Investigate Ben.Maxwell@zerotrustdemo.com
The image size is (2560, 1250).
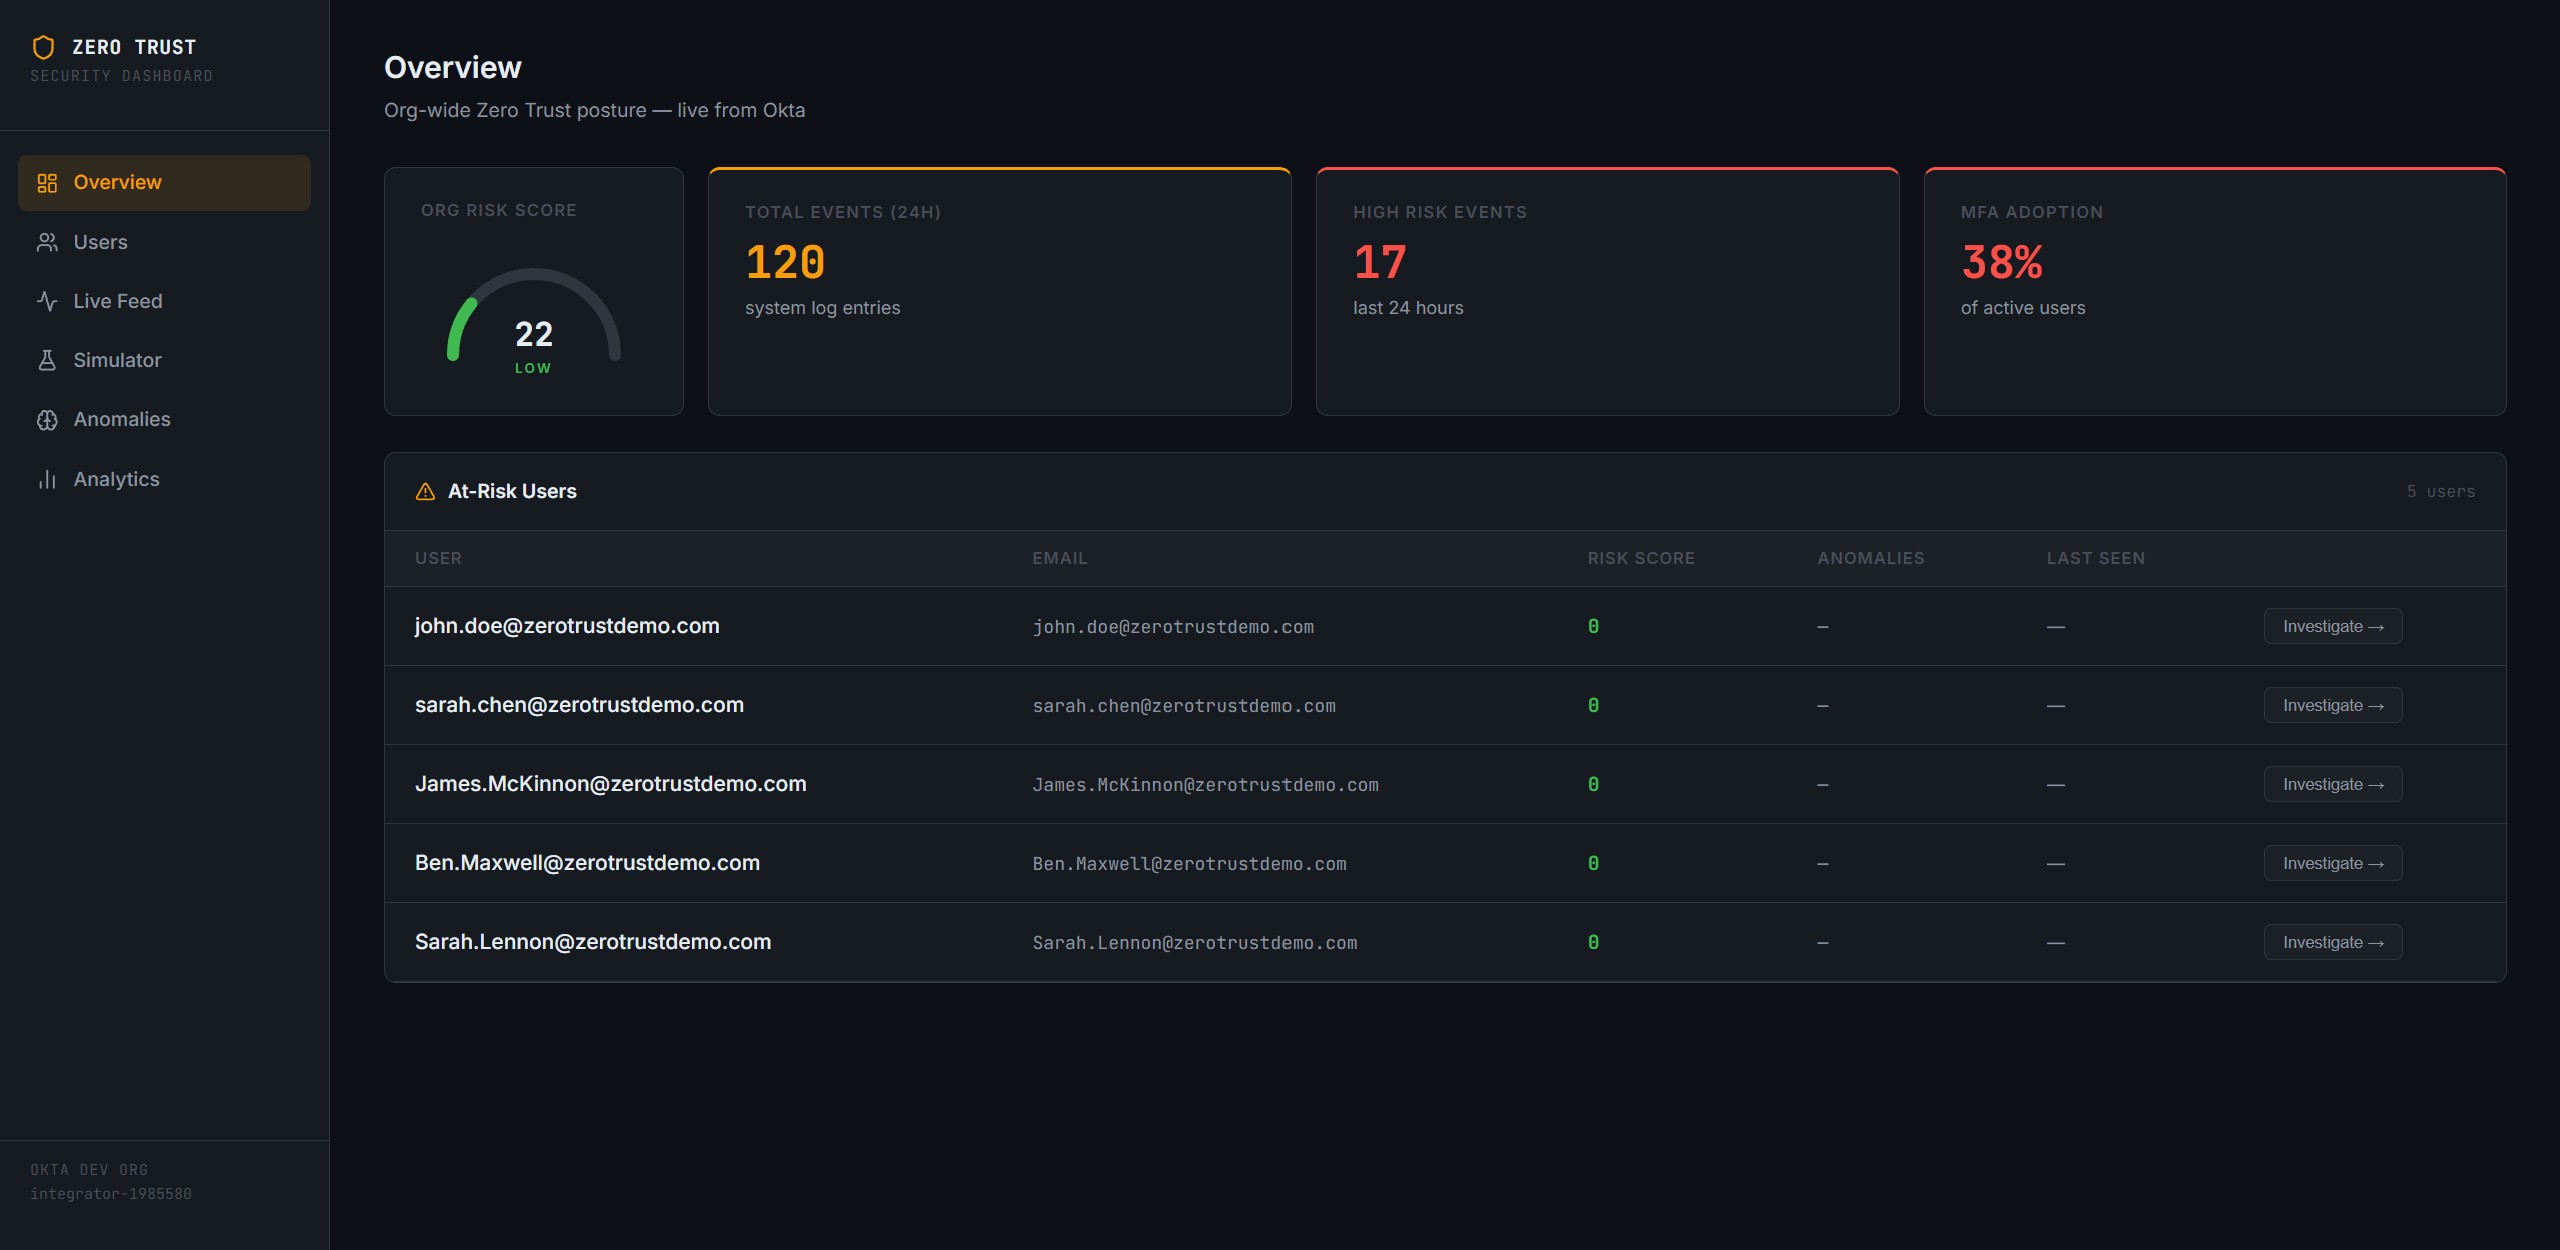point(2332,863)
